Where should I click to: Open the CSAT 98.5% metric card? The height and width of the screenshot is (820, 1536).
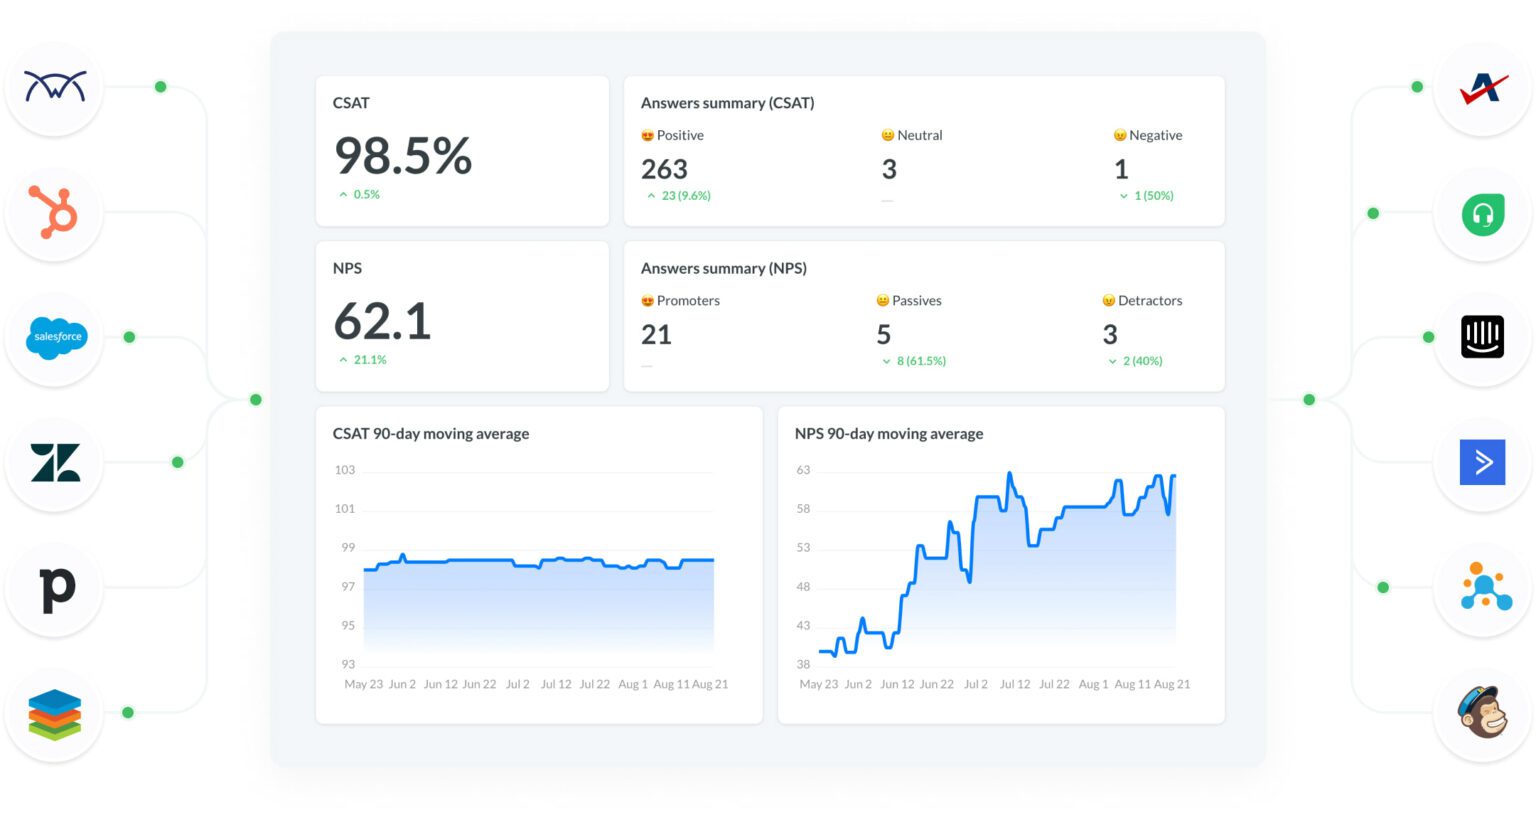(x=462, y=150)
